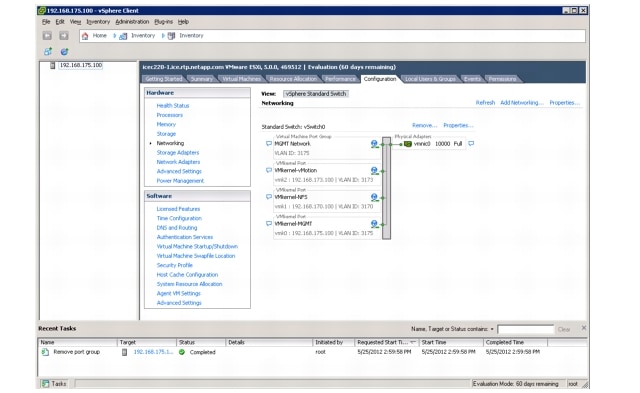Click speech bubble icon beside VMkernel-vMotion
Viewport: 640px width, 393px height.
click(x=269, y=170)
